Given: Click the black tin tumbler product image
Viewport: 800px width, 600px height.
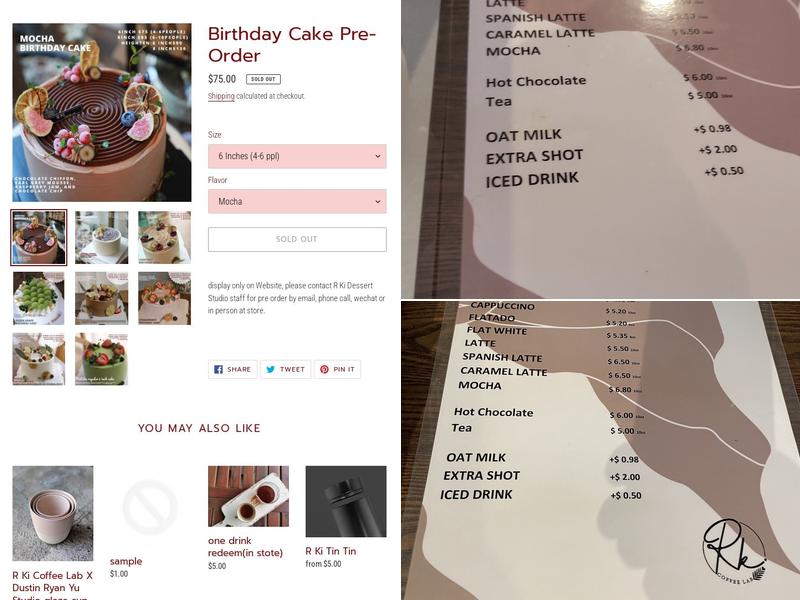Looking at the screenshot, I should (346, 501).
